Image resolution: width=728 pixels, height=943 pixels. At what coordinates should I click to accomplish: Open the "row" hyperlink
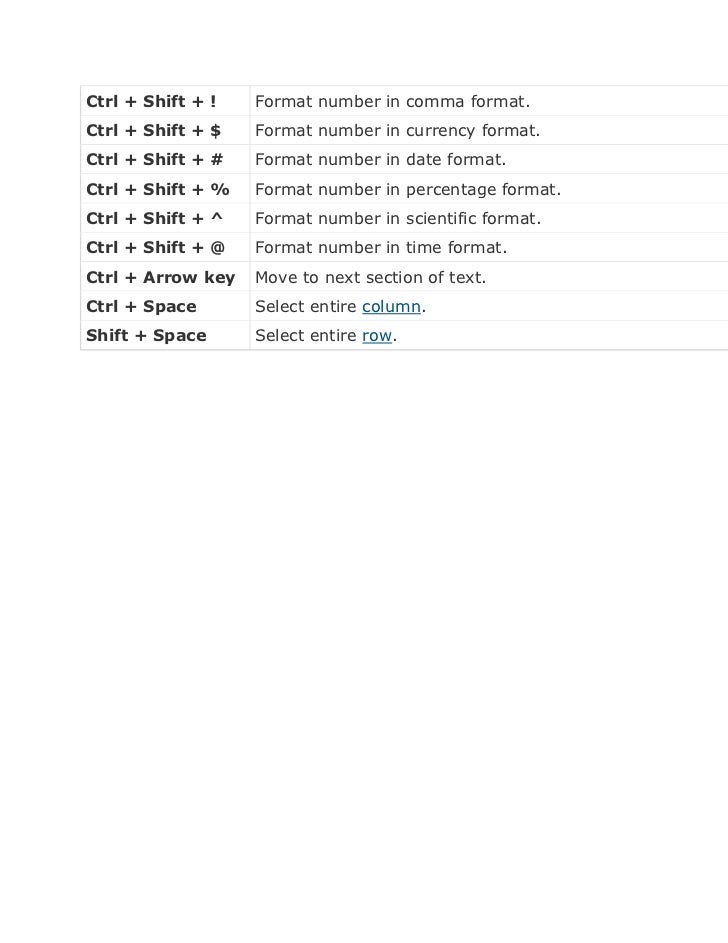pyautogui.click(x=377, y=336)
